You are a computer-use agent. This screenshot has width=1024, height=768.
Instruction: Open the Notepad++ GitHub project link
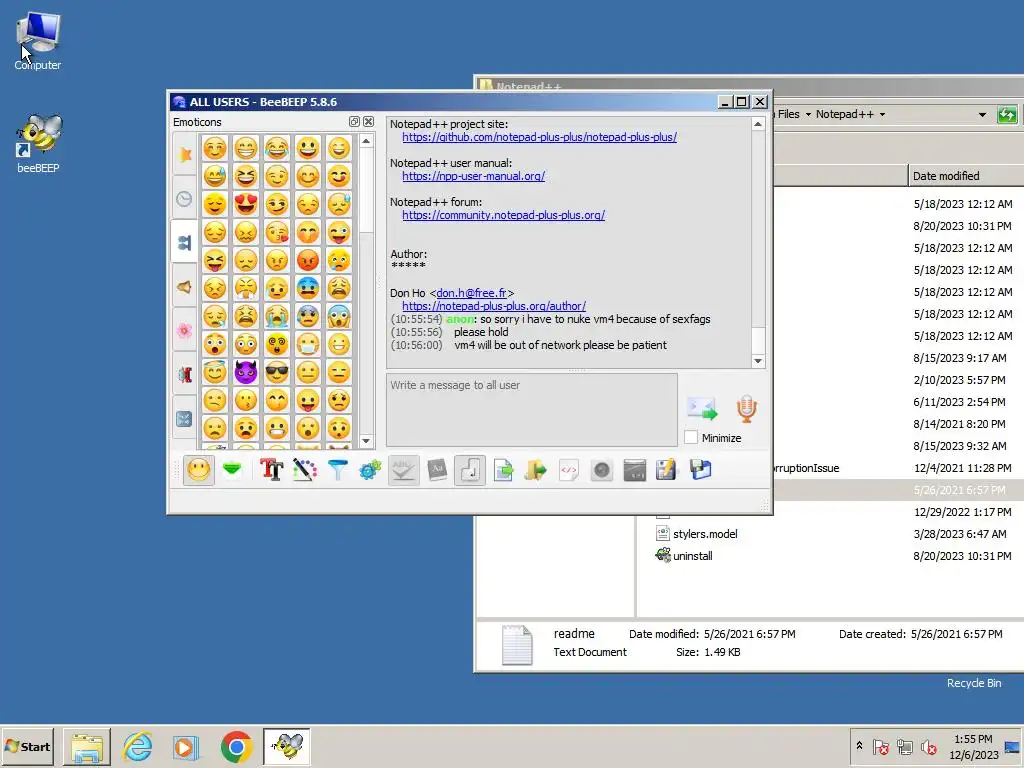point(539,137)
